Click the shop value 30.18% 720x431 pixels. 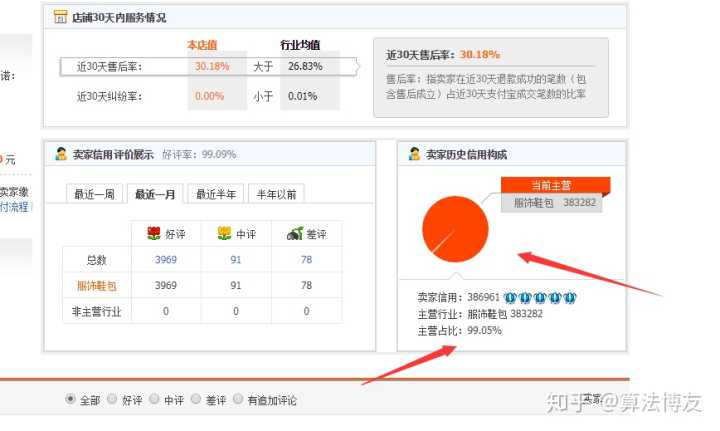pos(212,66)
